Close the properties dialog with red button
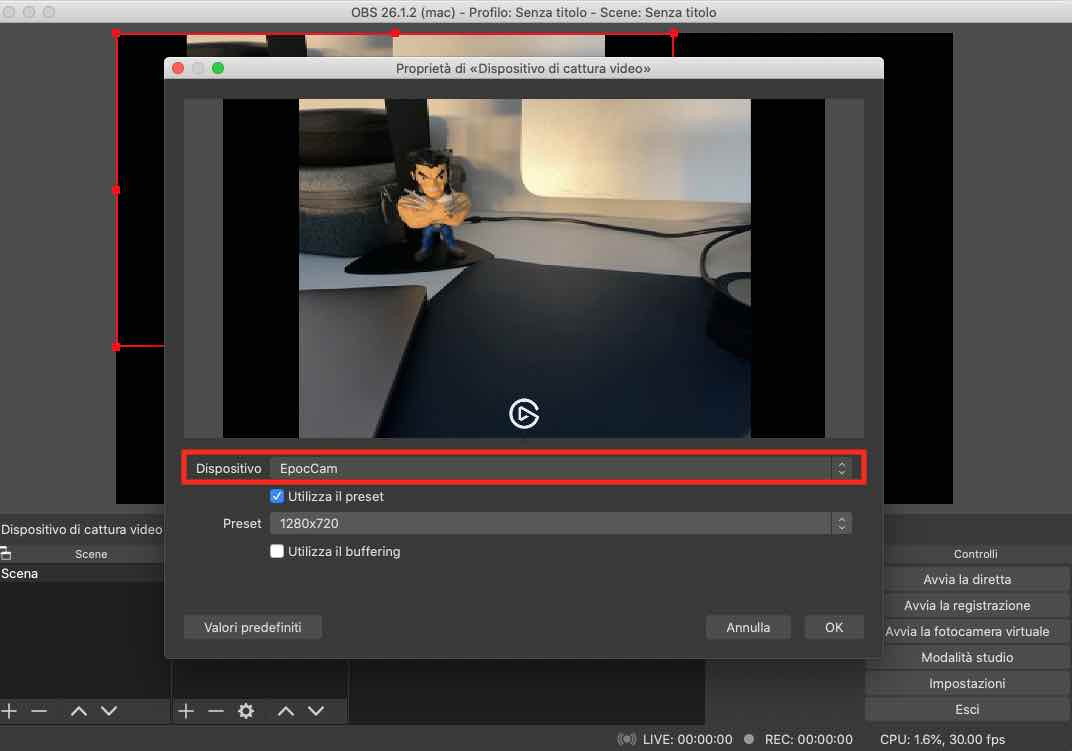 (178, 68)
